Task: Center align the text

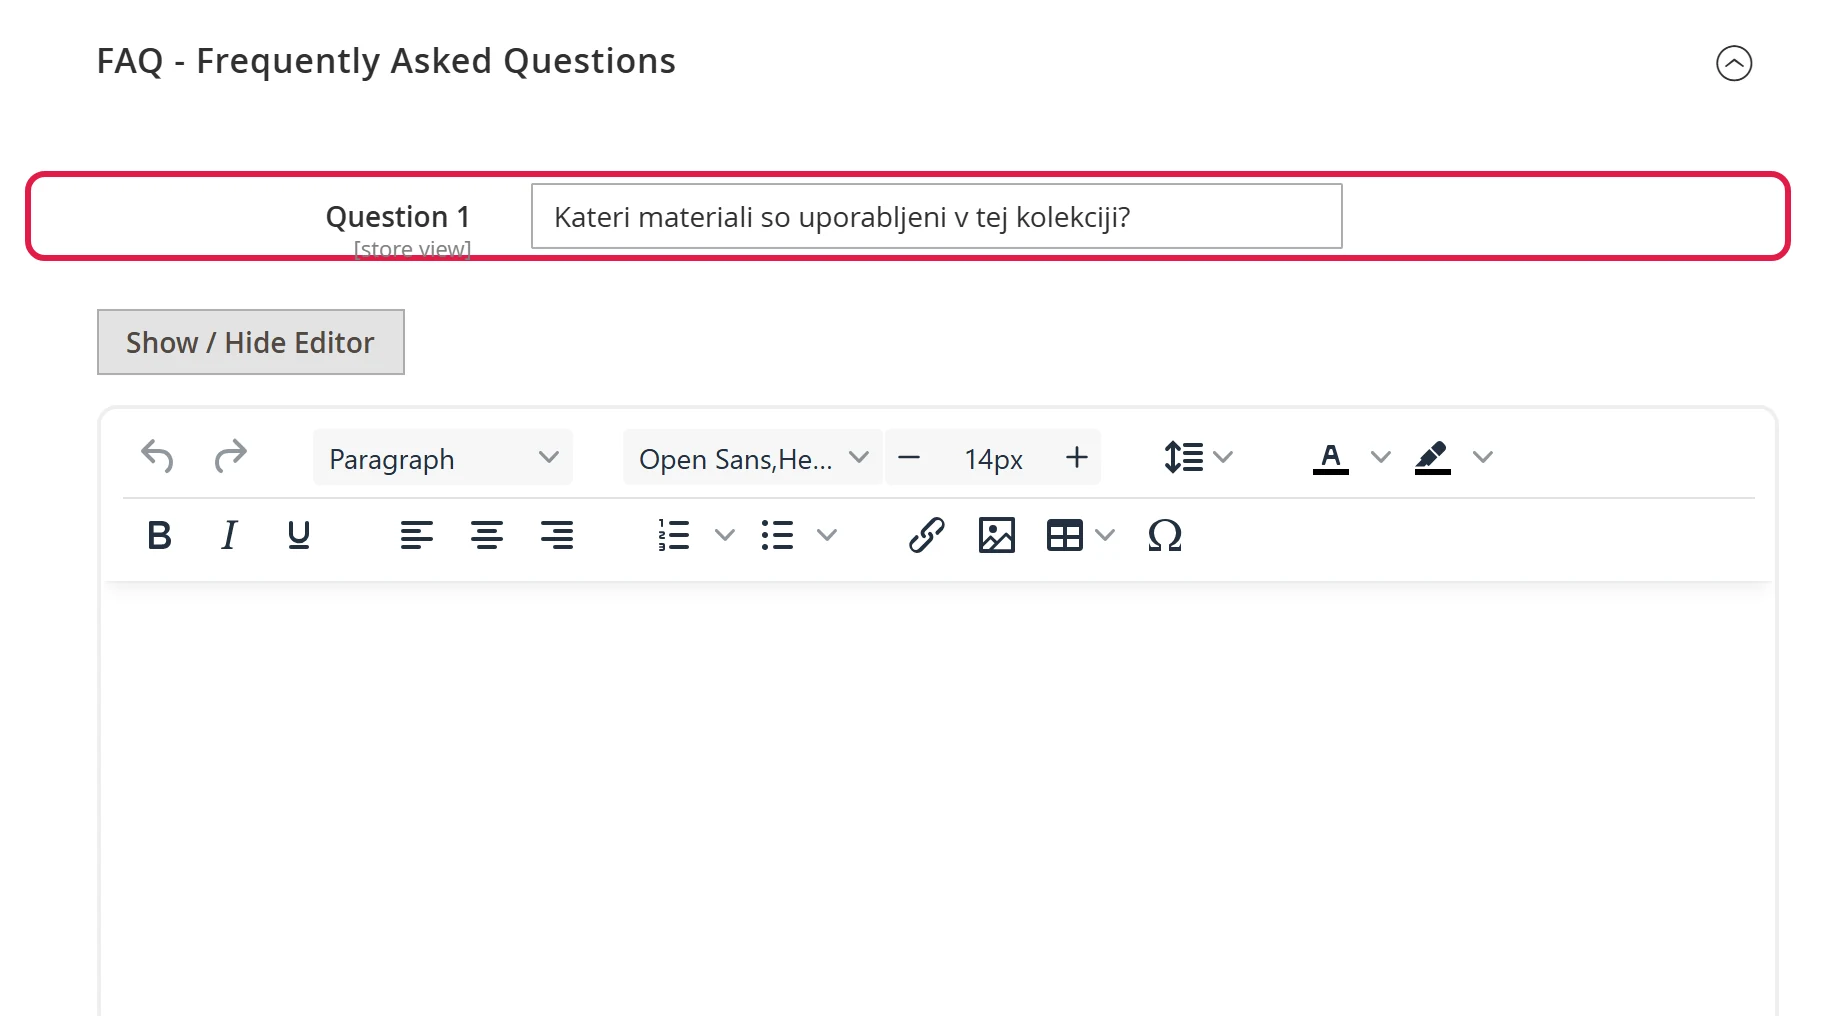Action: click(x=487, y=535)
